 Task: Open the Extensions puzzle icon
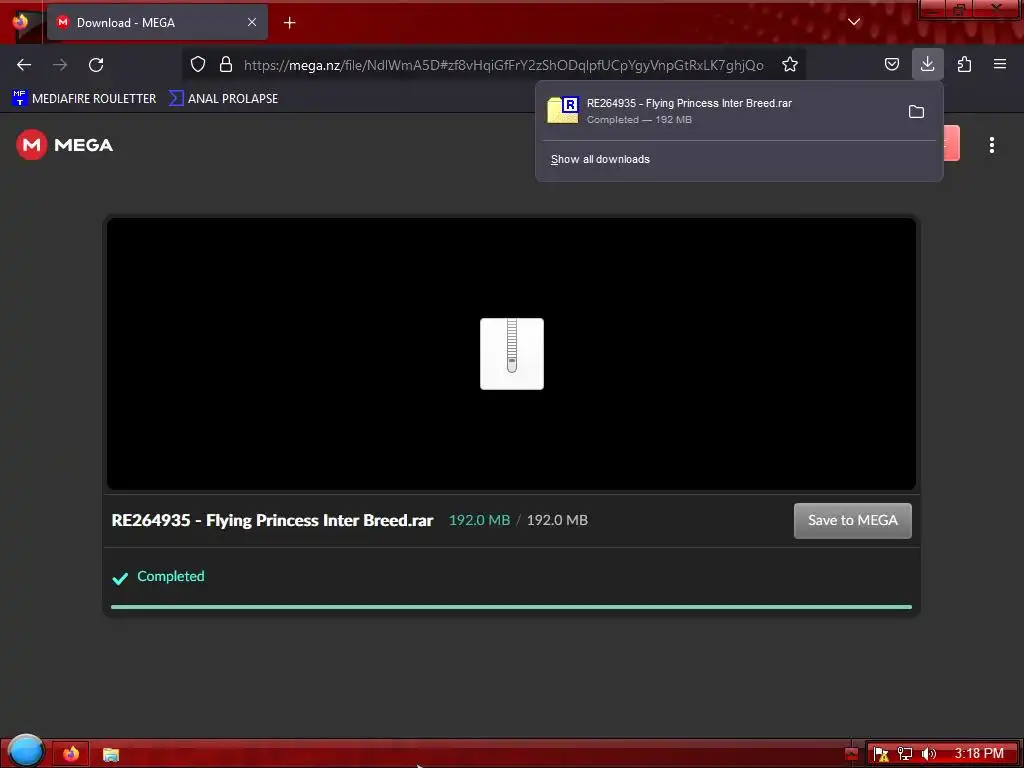964,64
